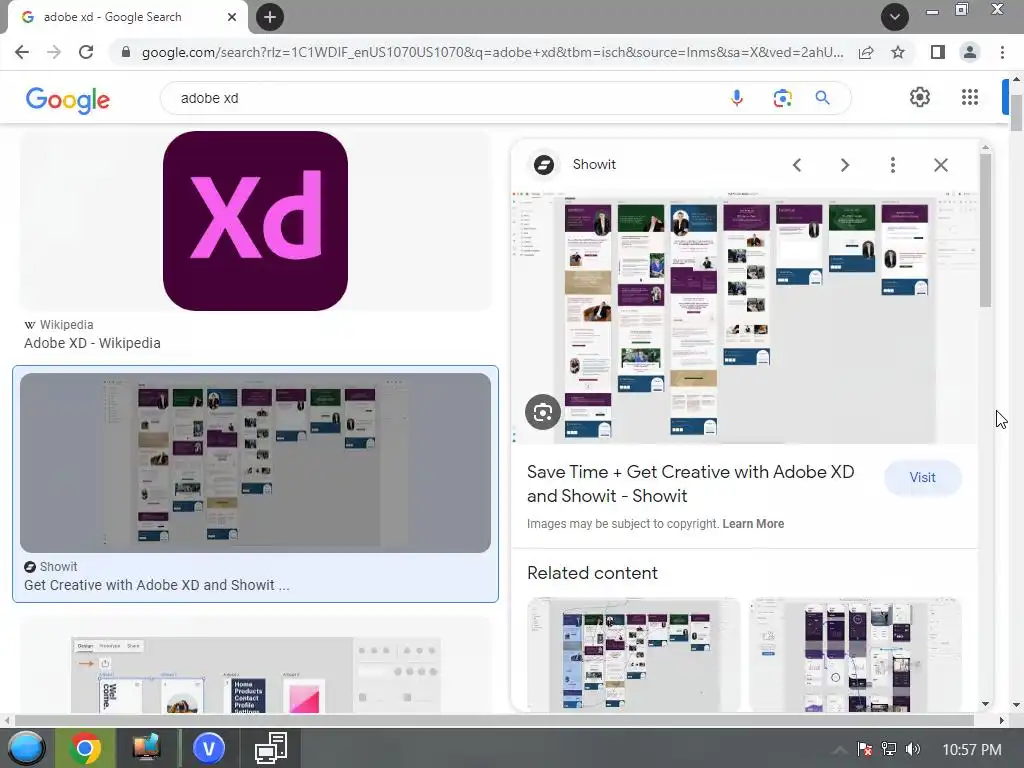
Task: Open the Save Time + Get Creative title link
Action: [690, 484]
